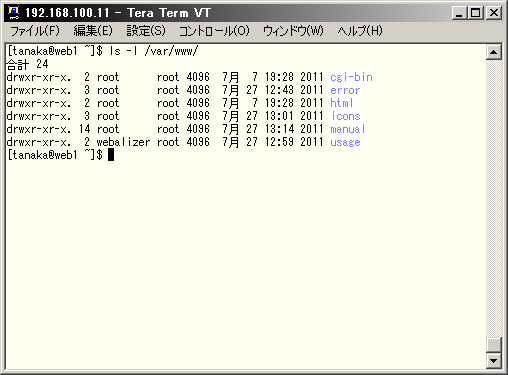Maximize the Tera Term window
Image resolution: width=508 pixels, height=375 pixels.
(476, 13)
